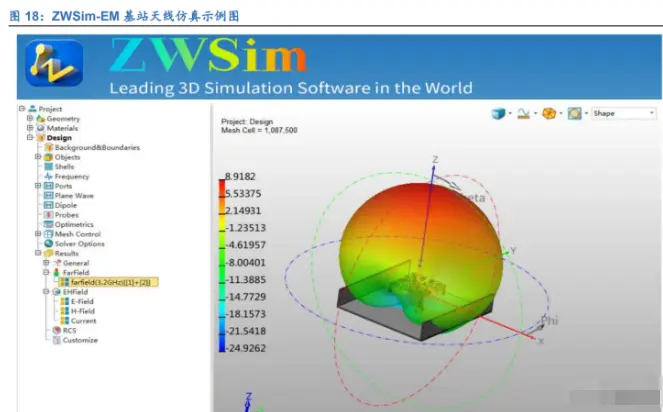
Task: Collapse the Results tree node
Action: [x=38, y=253]
